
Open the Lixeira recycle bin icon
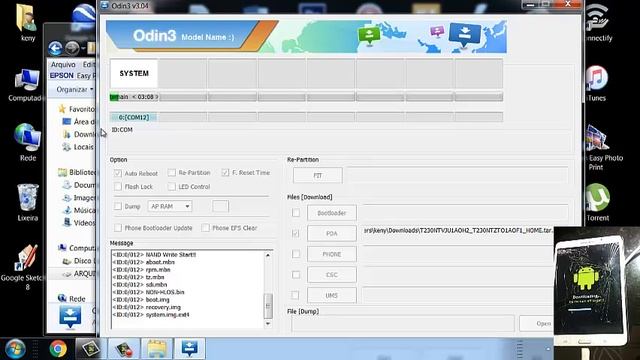coord(27,203)
